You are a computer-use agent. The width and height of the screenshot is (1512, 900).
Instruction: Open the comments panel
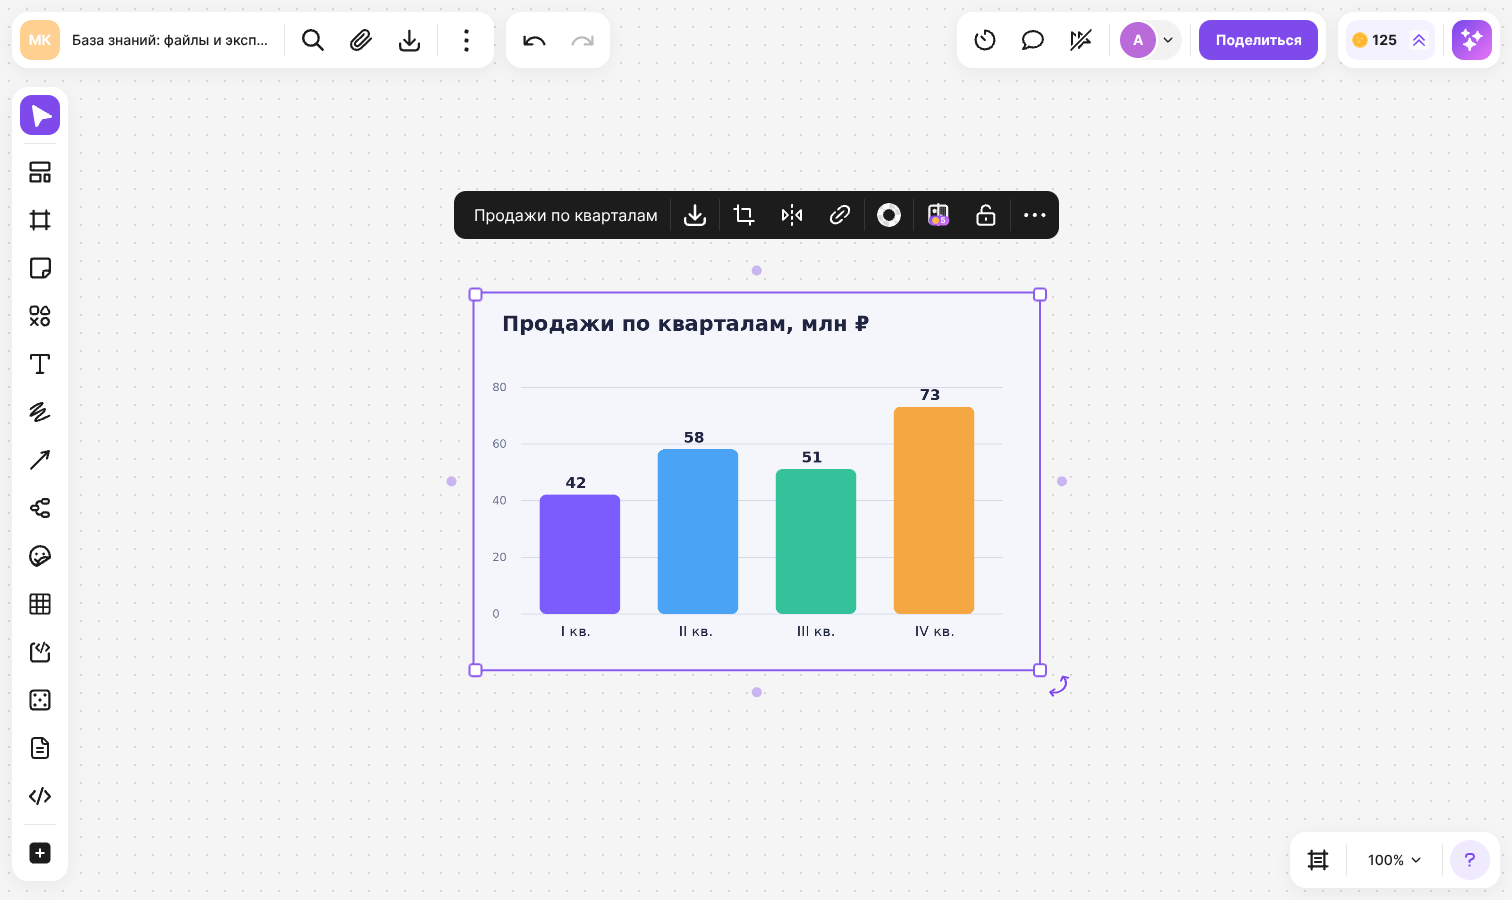point(1033,40)
